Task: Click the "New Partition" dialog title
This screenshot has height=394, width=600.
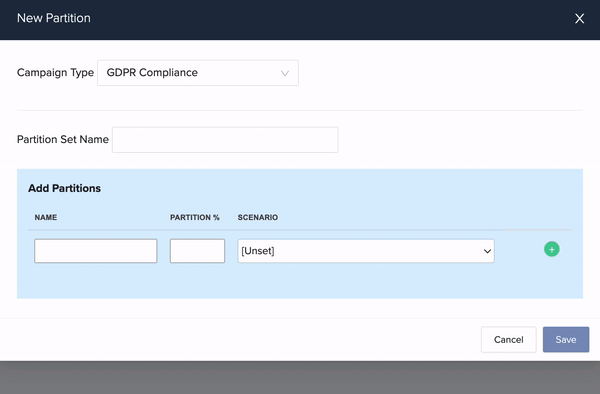Action: click(x=54, y=18)
